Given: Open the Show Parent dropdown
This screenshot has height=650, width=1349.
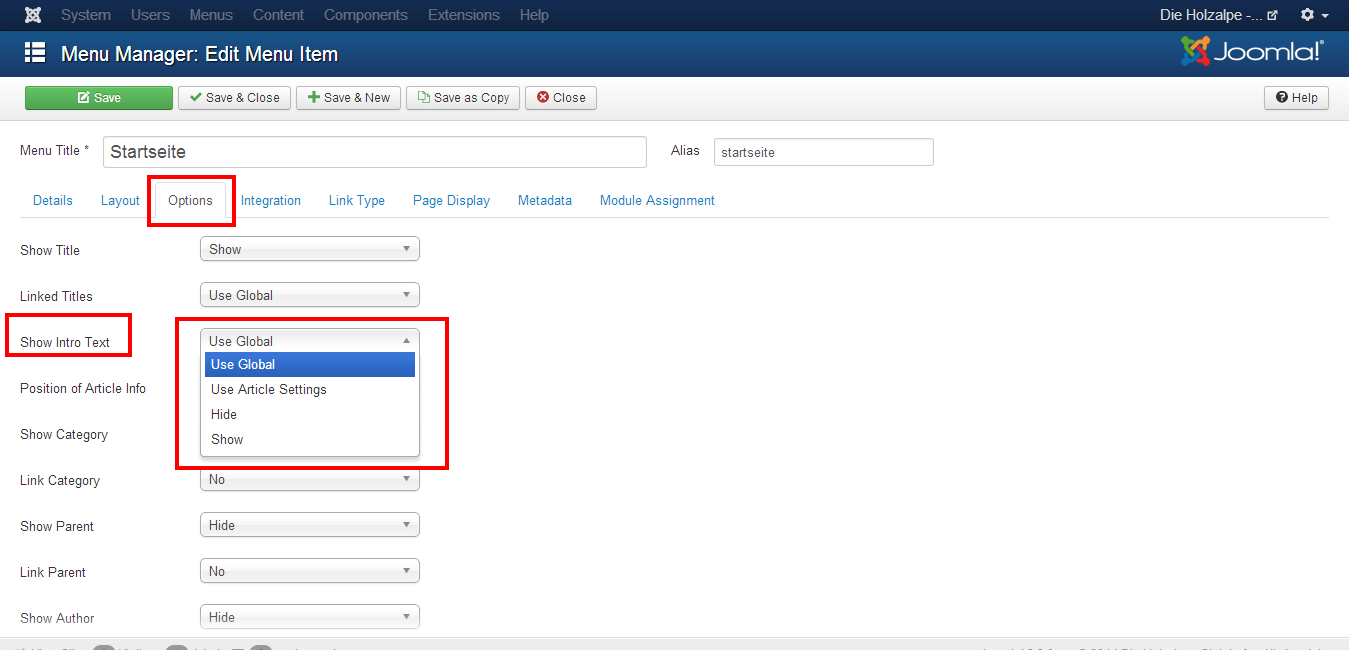Looking at the screenshot, I should coord(310,525).
